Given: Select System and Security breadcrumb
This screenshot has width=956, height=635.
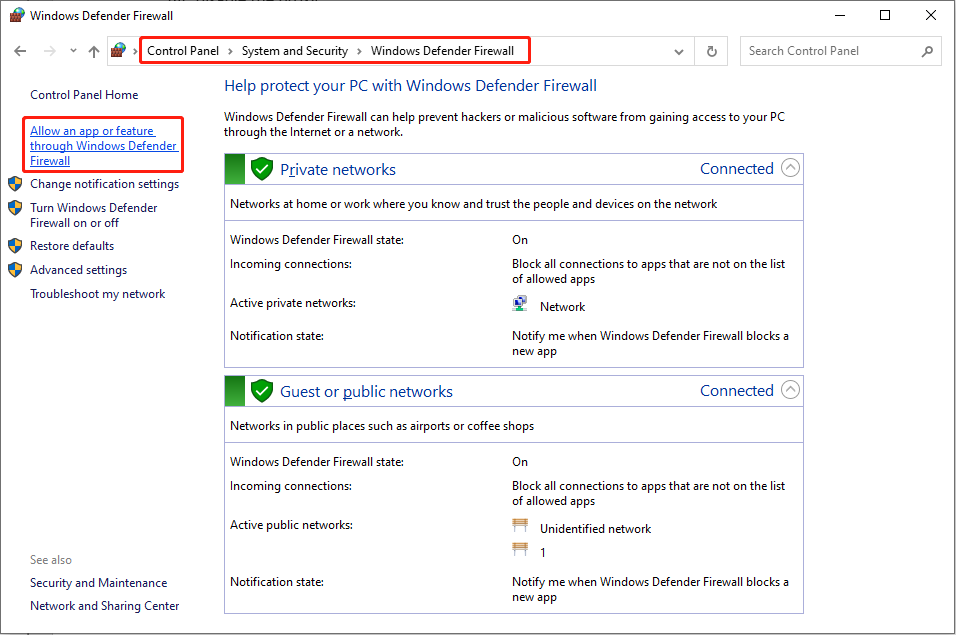Looking at the screenshot, I should point(294,51).
